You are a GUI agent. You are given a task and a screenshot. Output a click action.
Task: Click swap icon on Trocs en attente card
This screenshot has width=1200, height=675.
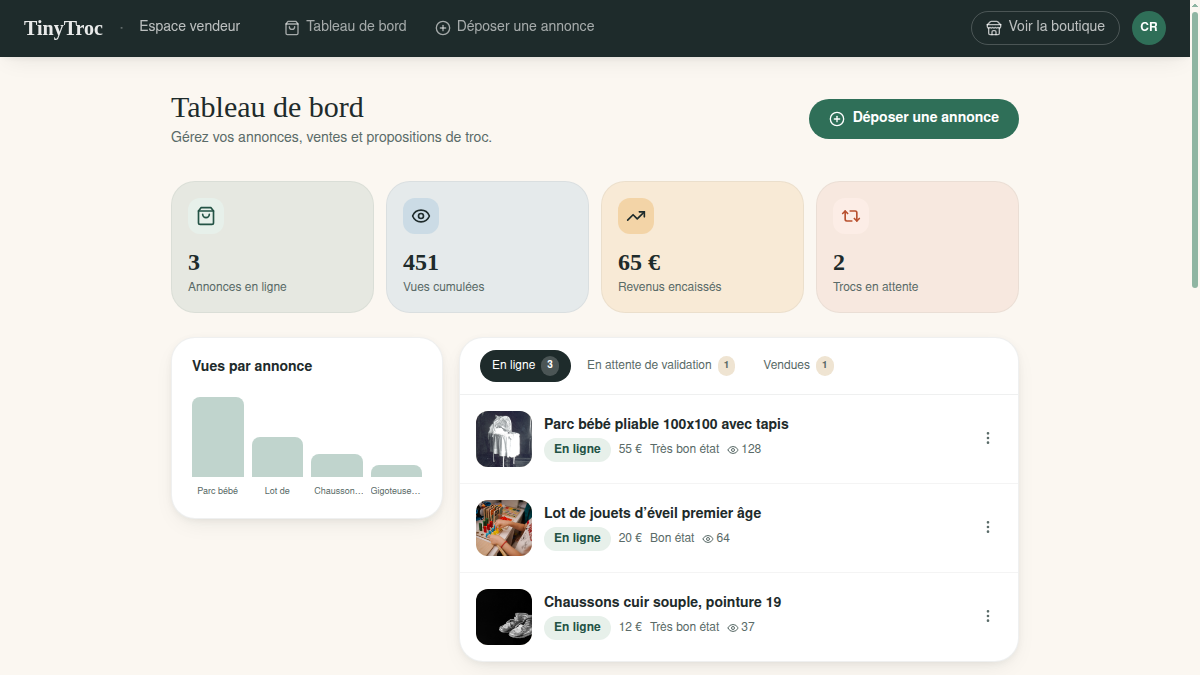tap(851, 216)
